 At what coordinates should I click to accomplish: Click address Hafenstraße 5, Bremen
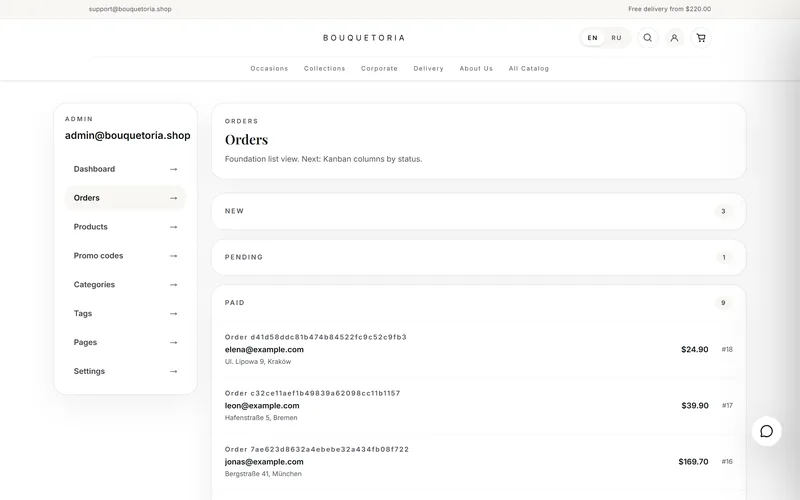pyautogui.click(x=261, y=418)
